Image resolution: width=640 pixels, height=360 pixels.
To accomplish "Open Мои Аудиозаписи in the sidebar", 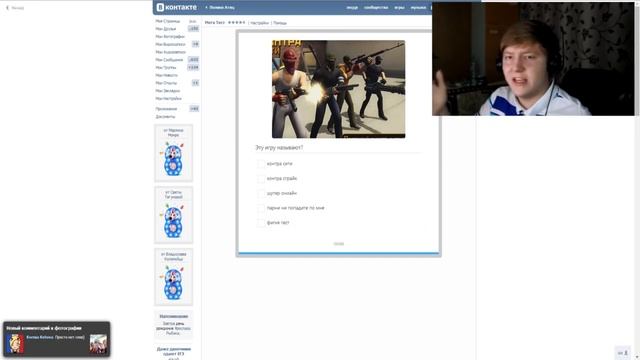I will pos(171,52).
